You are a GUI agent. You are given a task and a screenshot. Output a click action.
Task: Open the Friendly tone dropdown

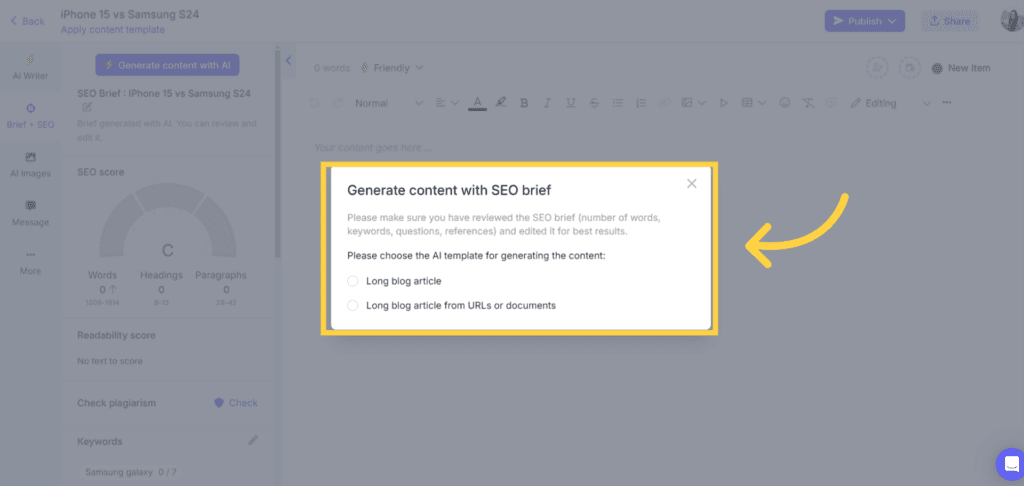(x=392, y=68)
